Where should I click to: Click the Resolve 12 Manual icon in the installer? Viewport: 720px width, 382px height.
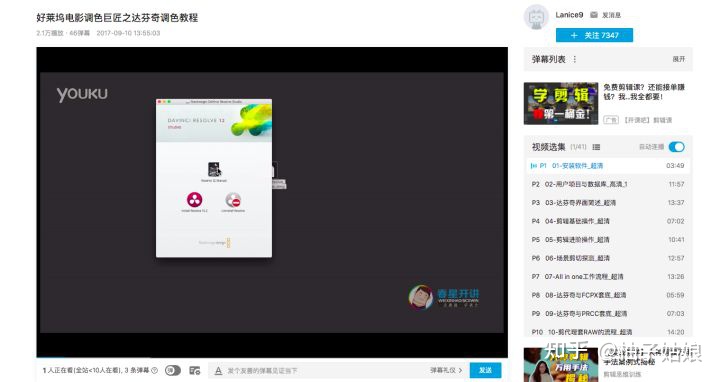(x=214, y=169)
